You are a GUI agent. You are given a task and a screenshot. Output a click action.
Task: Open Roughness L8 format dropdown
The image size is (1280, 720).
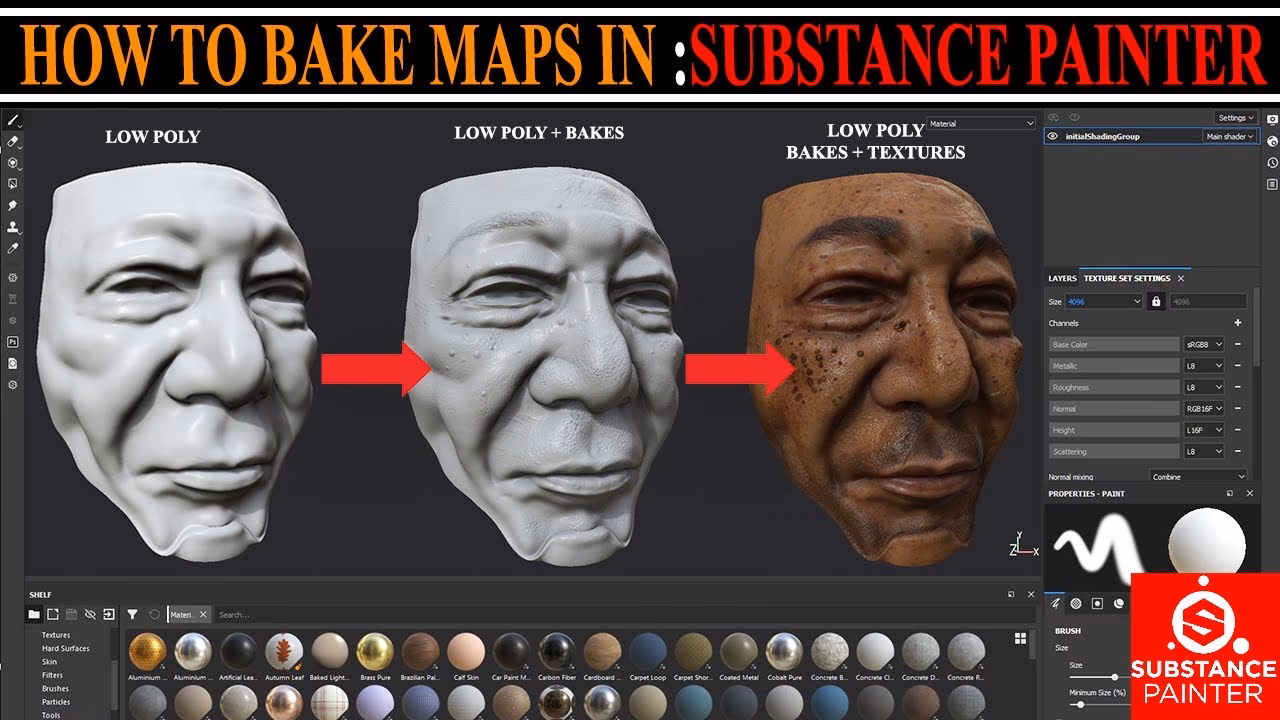1204,387
